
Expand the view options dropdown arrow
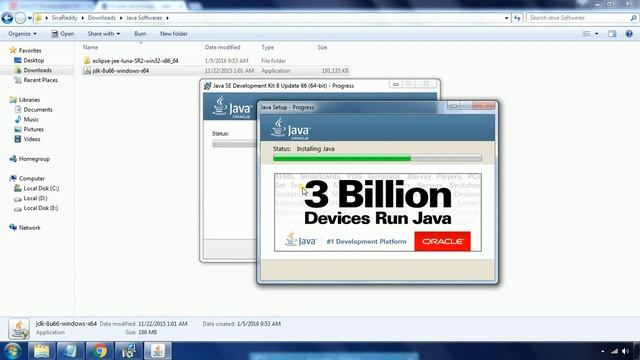(x=596, y=34)
